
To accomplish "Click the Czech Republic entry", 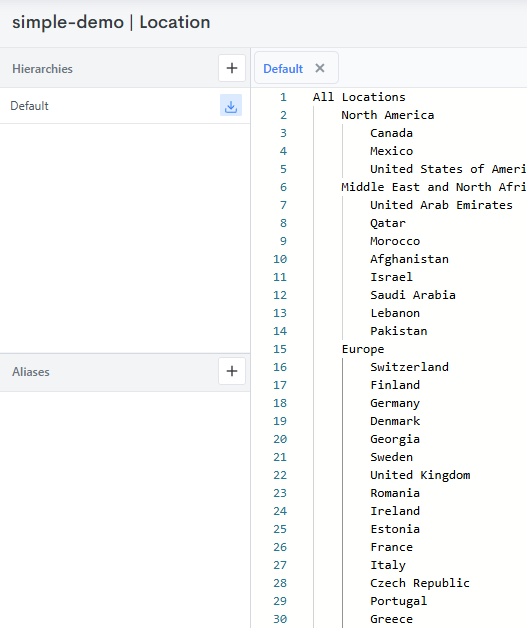I will [x=420, y=583].
